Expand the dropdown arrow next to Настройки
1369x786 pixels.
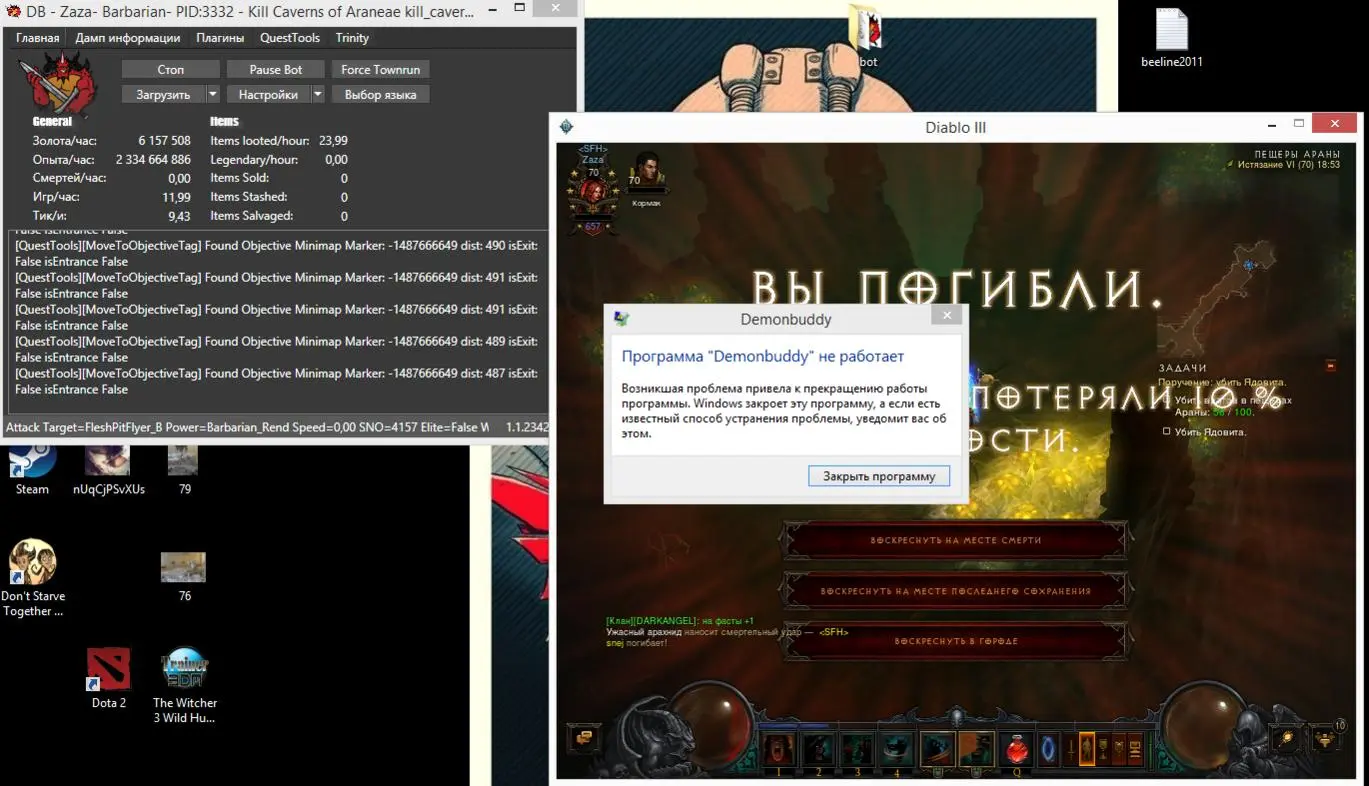click(x=317, y=95)
